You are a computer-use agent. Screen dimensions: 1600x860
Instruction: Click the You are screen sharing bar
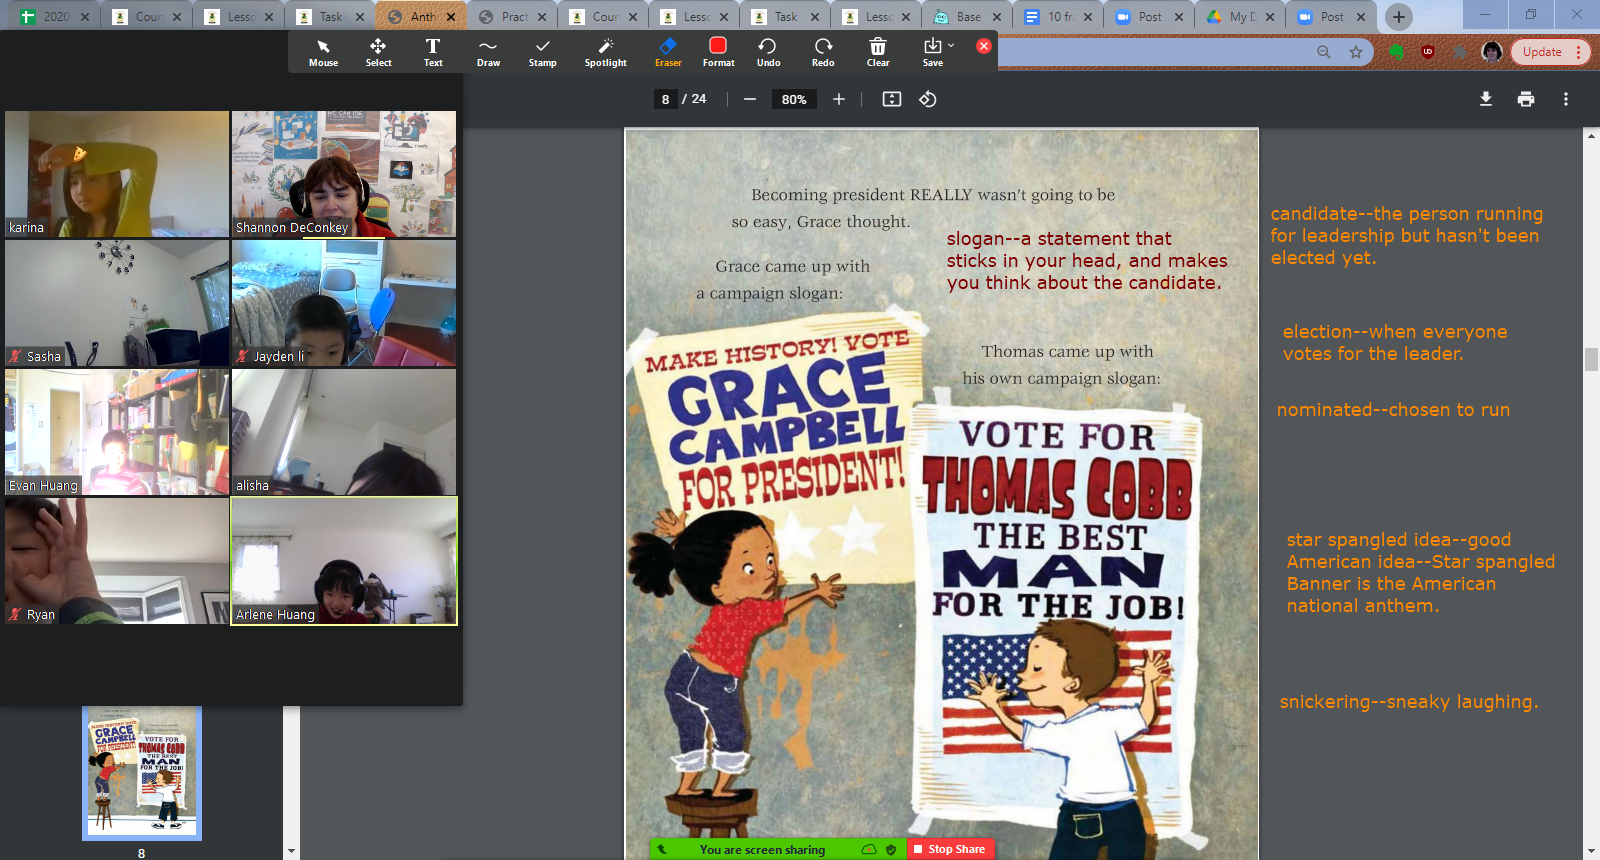click(x=763, y=849)
